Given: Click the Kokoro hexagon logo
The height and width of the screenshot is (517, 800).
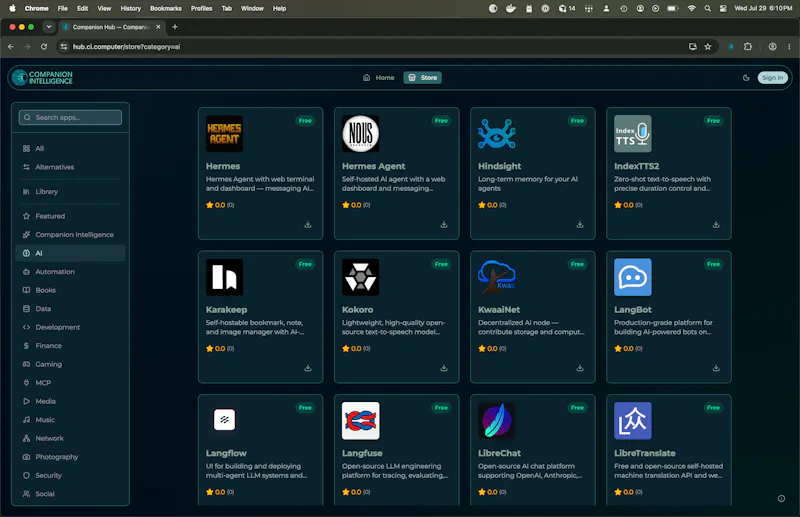Looking at the screenshot, I should [360, 277].
